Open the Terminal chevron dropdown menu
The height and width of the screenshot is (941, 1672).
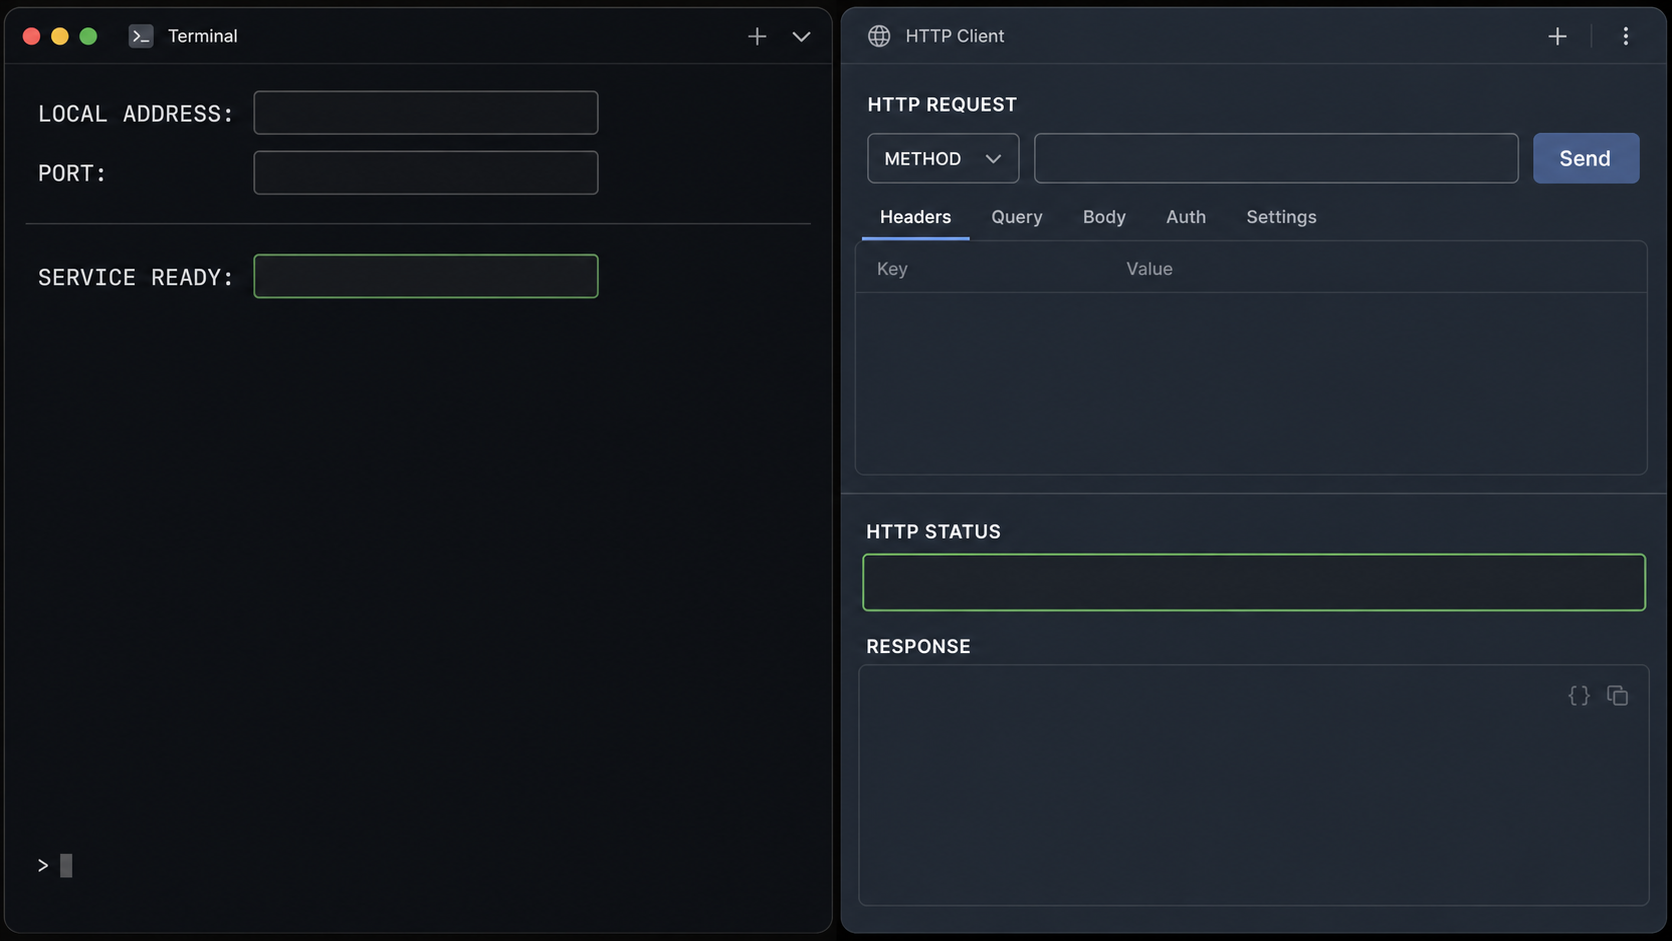[801, 36]
